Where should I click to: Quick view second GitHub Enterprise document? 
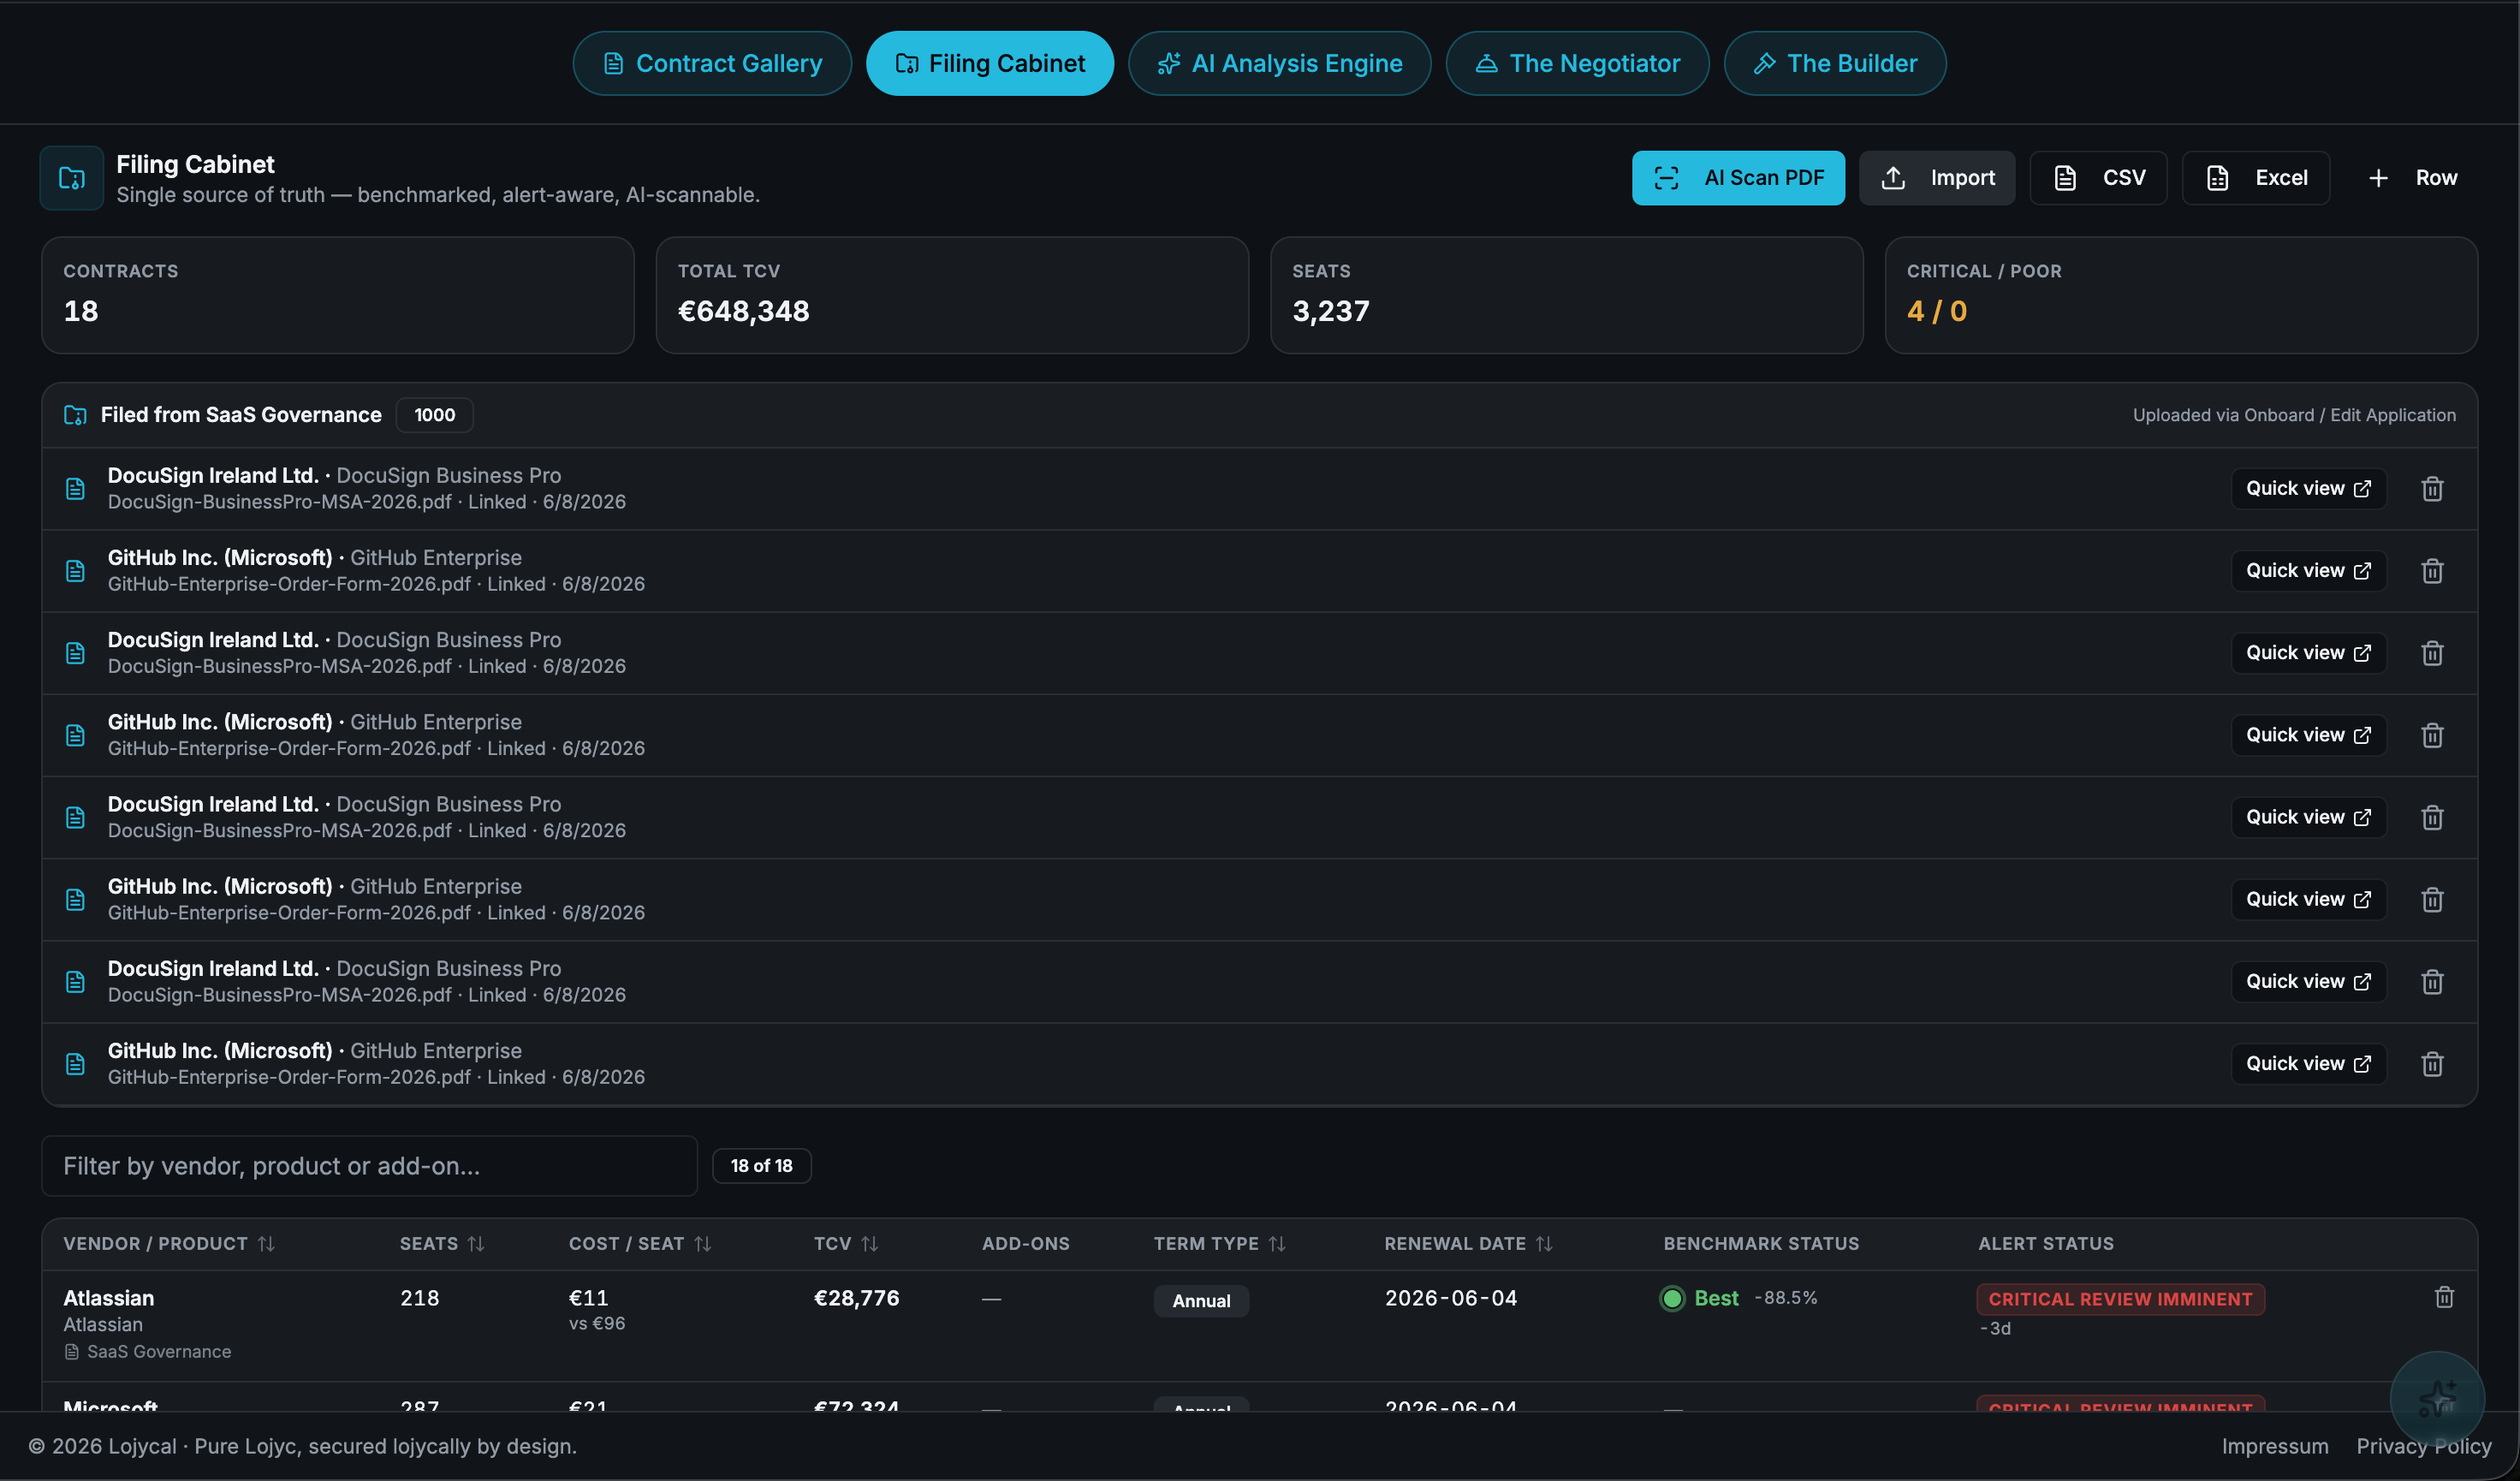(2308, 735)
